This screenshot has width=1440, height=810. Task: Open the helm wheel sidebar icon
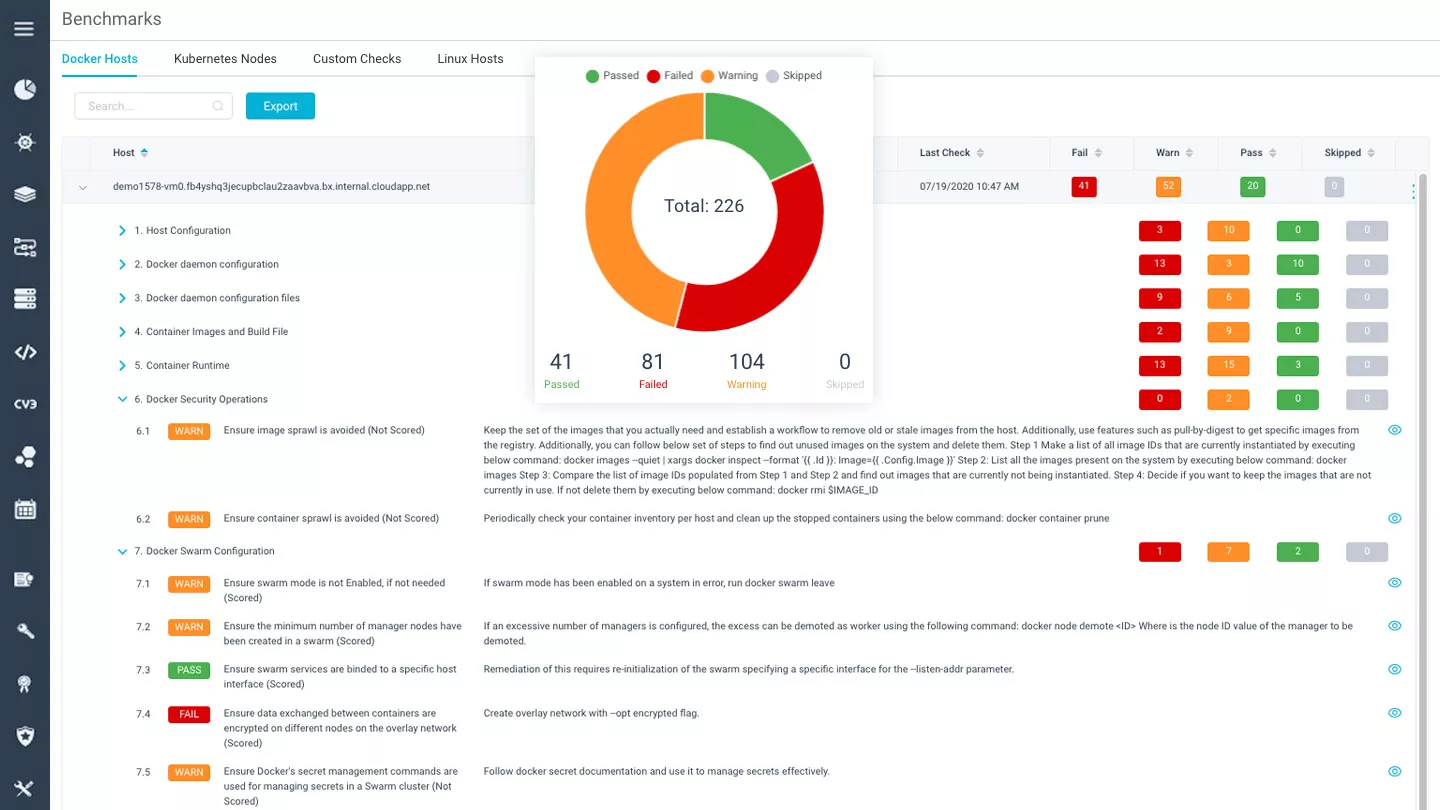click(x=25, y=142)
